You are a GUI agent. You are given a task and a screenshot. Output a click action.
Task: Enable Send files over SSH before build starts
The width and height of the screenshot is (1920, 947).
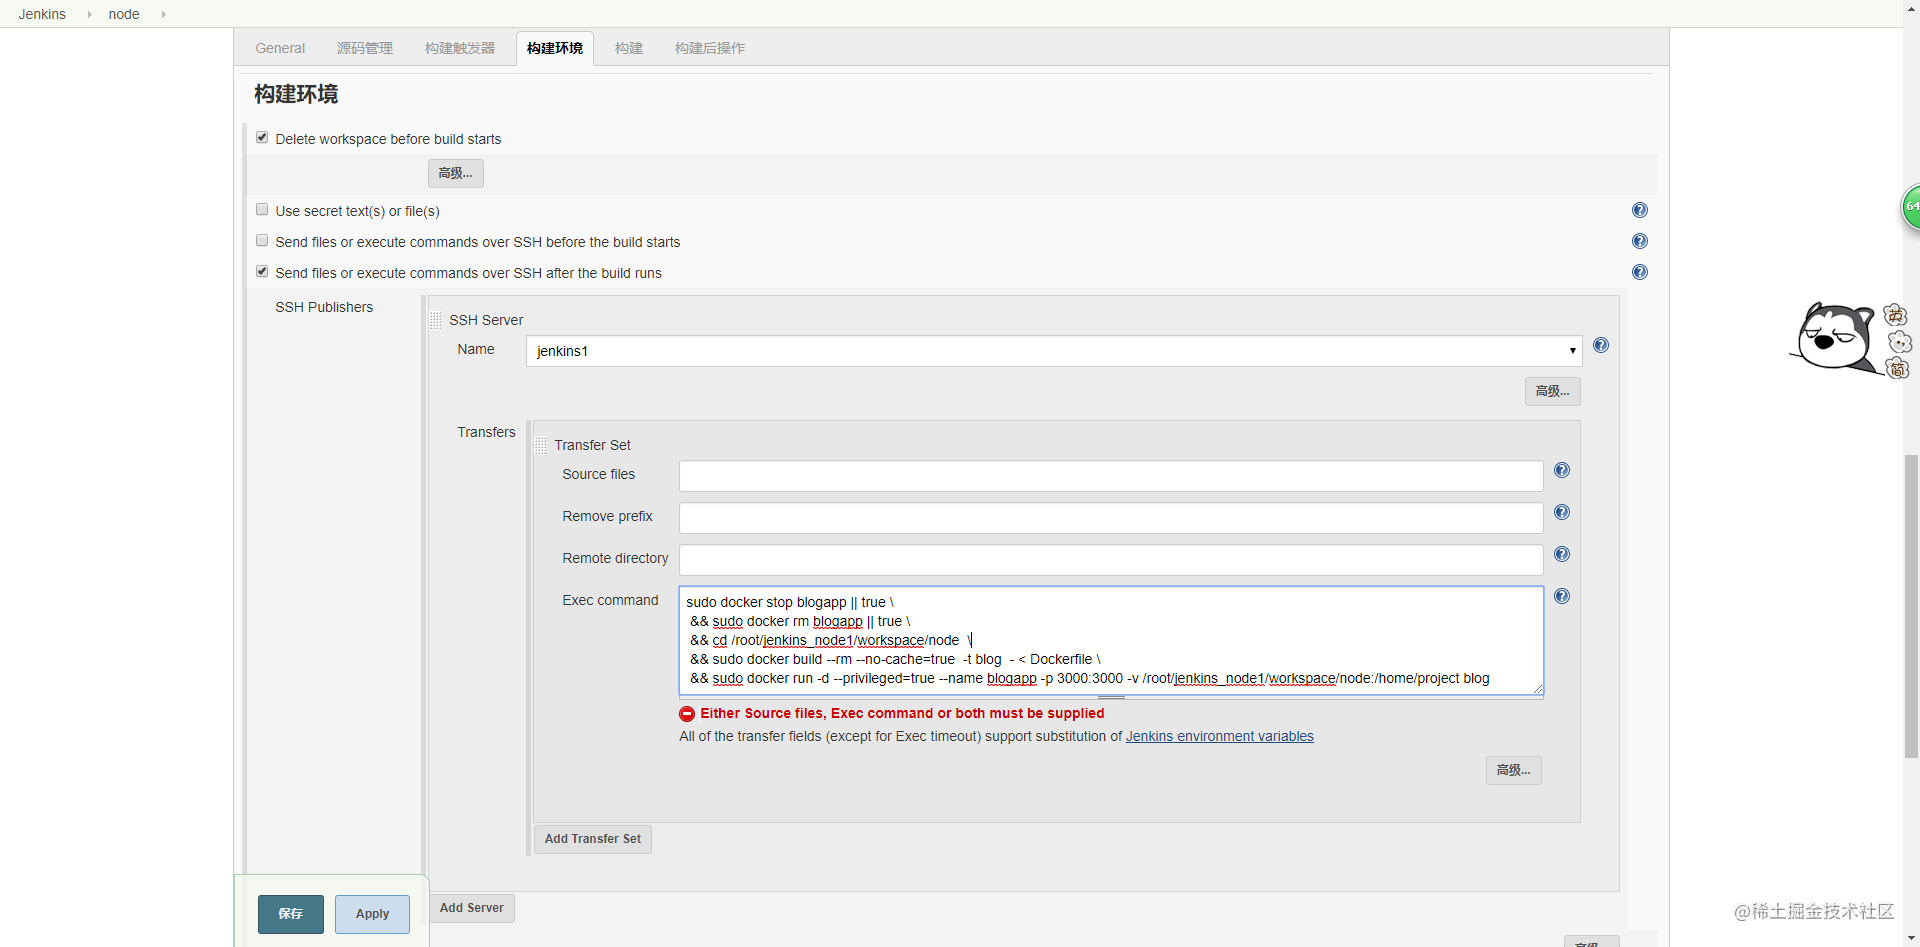point(262,240)
